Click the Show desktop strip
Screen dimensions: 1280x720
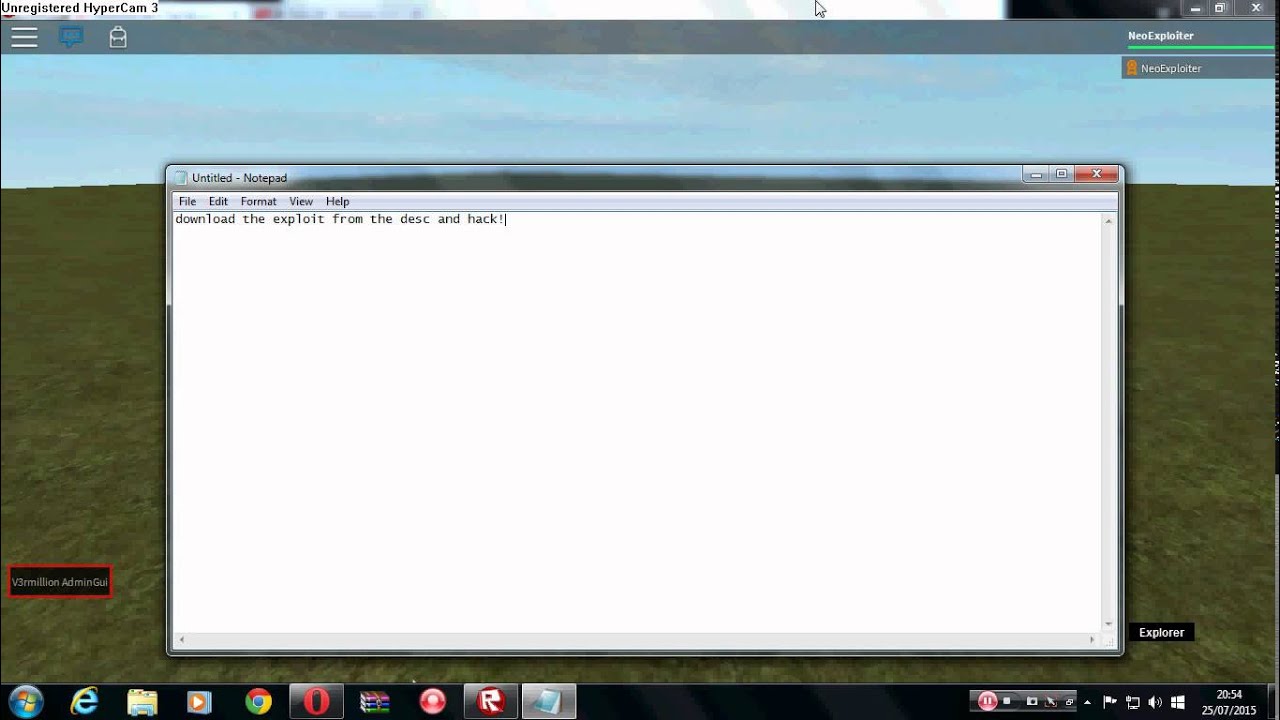[x=1272, y=702]
